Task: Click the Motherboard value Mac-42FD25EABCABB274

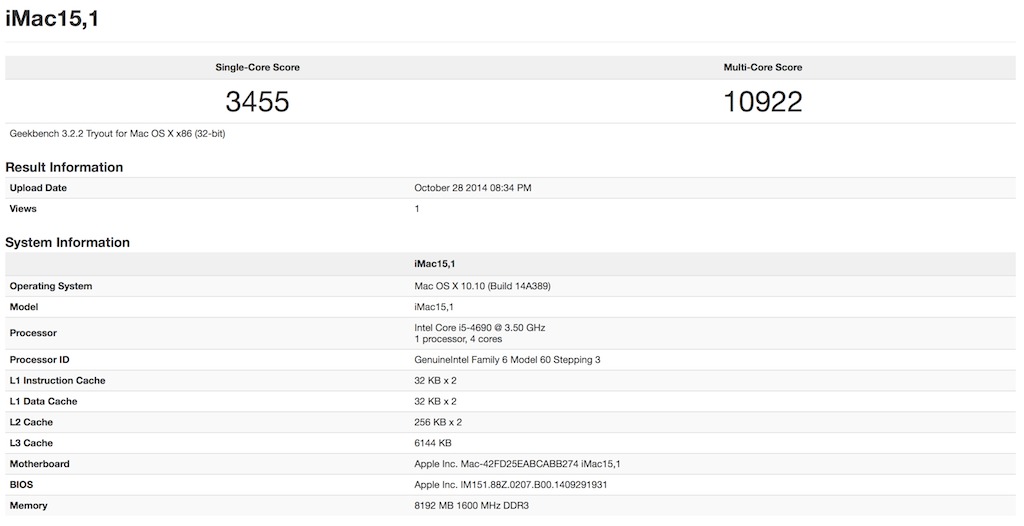Action: click(517, 464)
